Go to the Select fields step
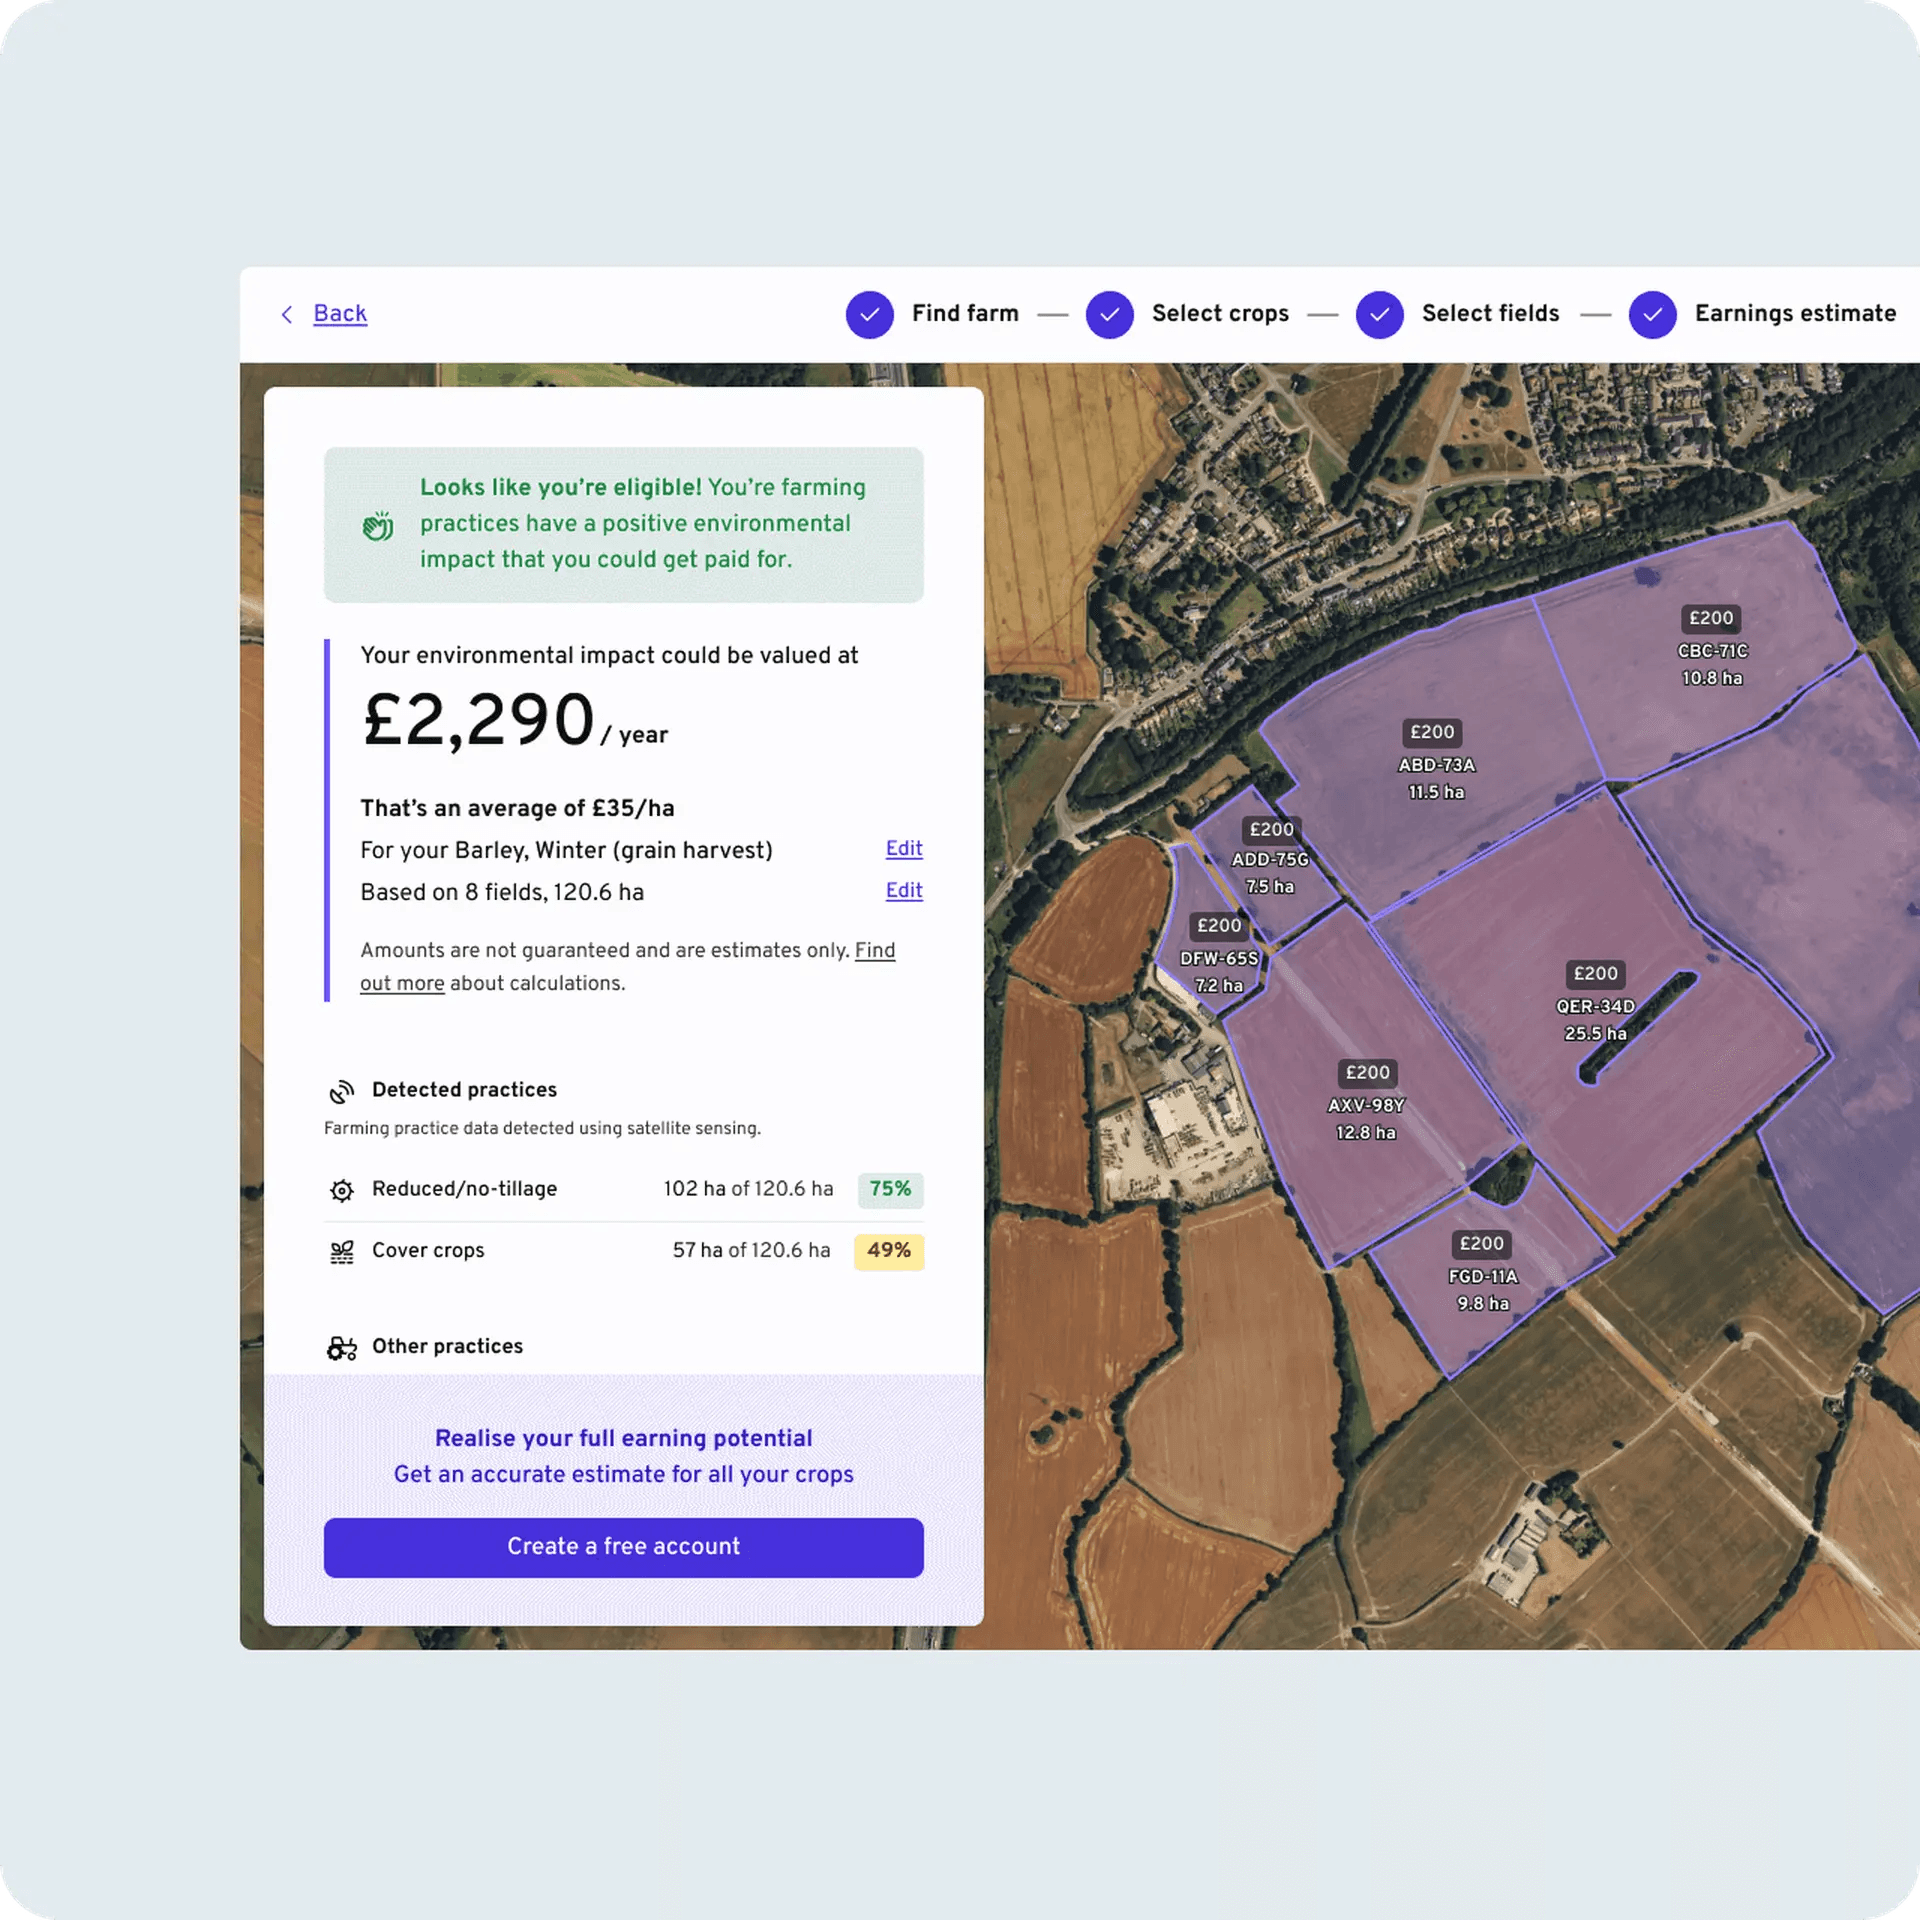Screen dimensions: 1920x1920 pos(1490,314)
